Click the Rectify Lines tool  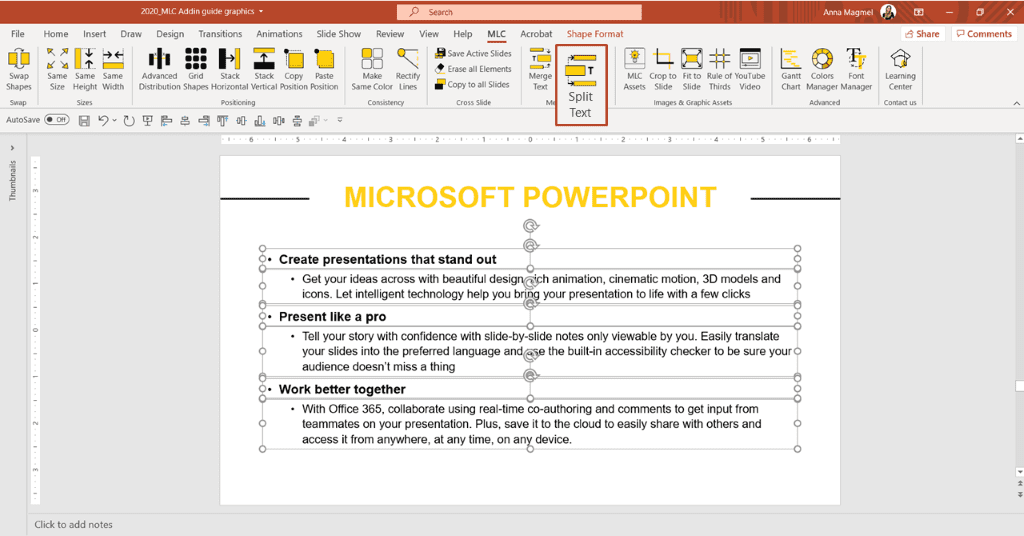pyautogui.click(x=408, y=69)
